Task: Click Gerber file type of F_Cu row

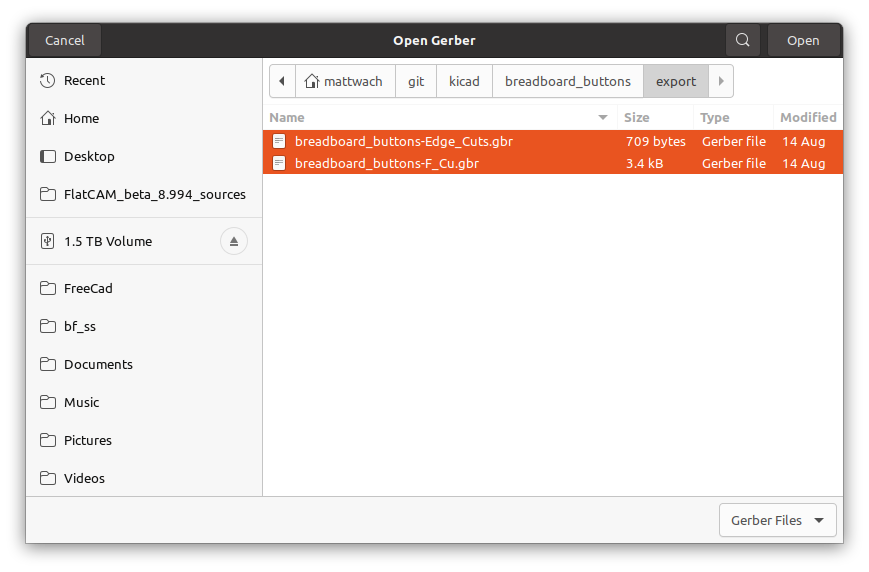Action: pos(734,164)
